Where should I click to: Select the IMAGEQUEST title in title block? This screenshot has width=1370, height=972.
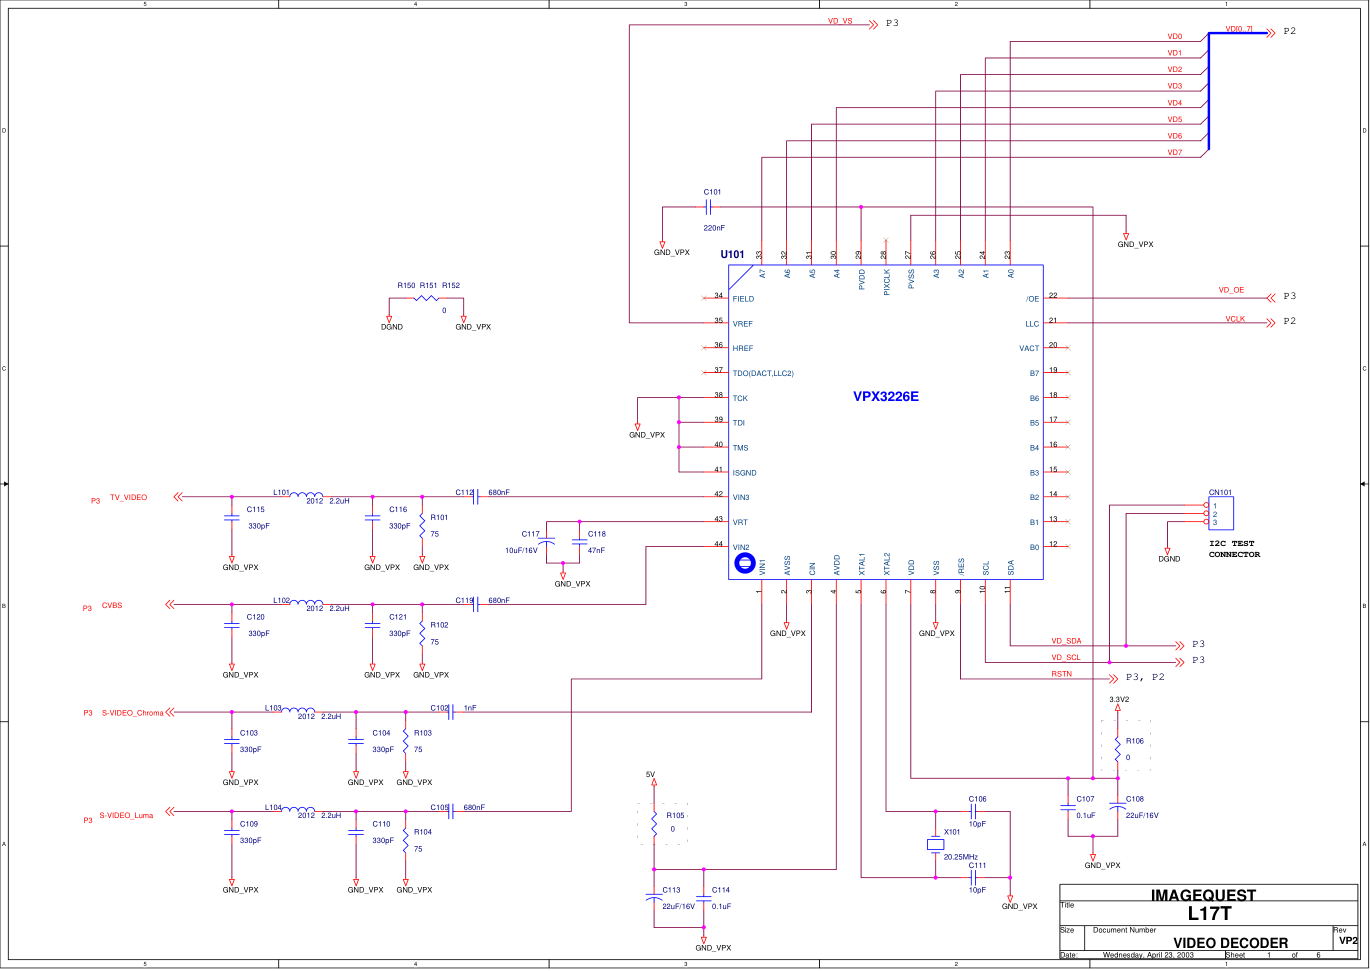(1203, 894)
